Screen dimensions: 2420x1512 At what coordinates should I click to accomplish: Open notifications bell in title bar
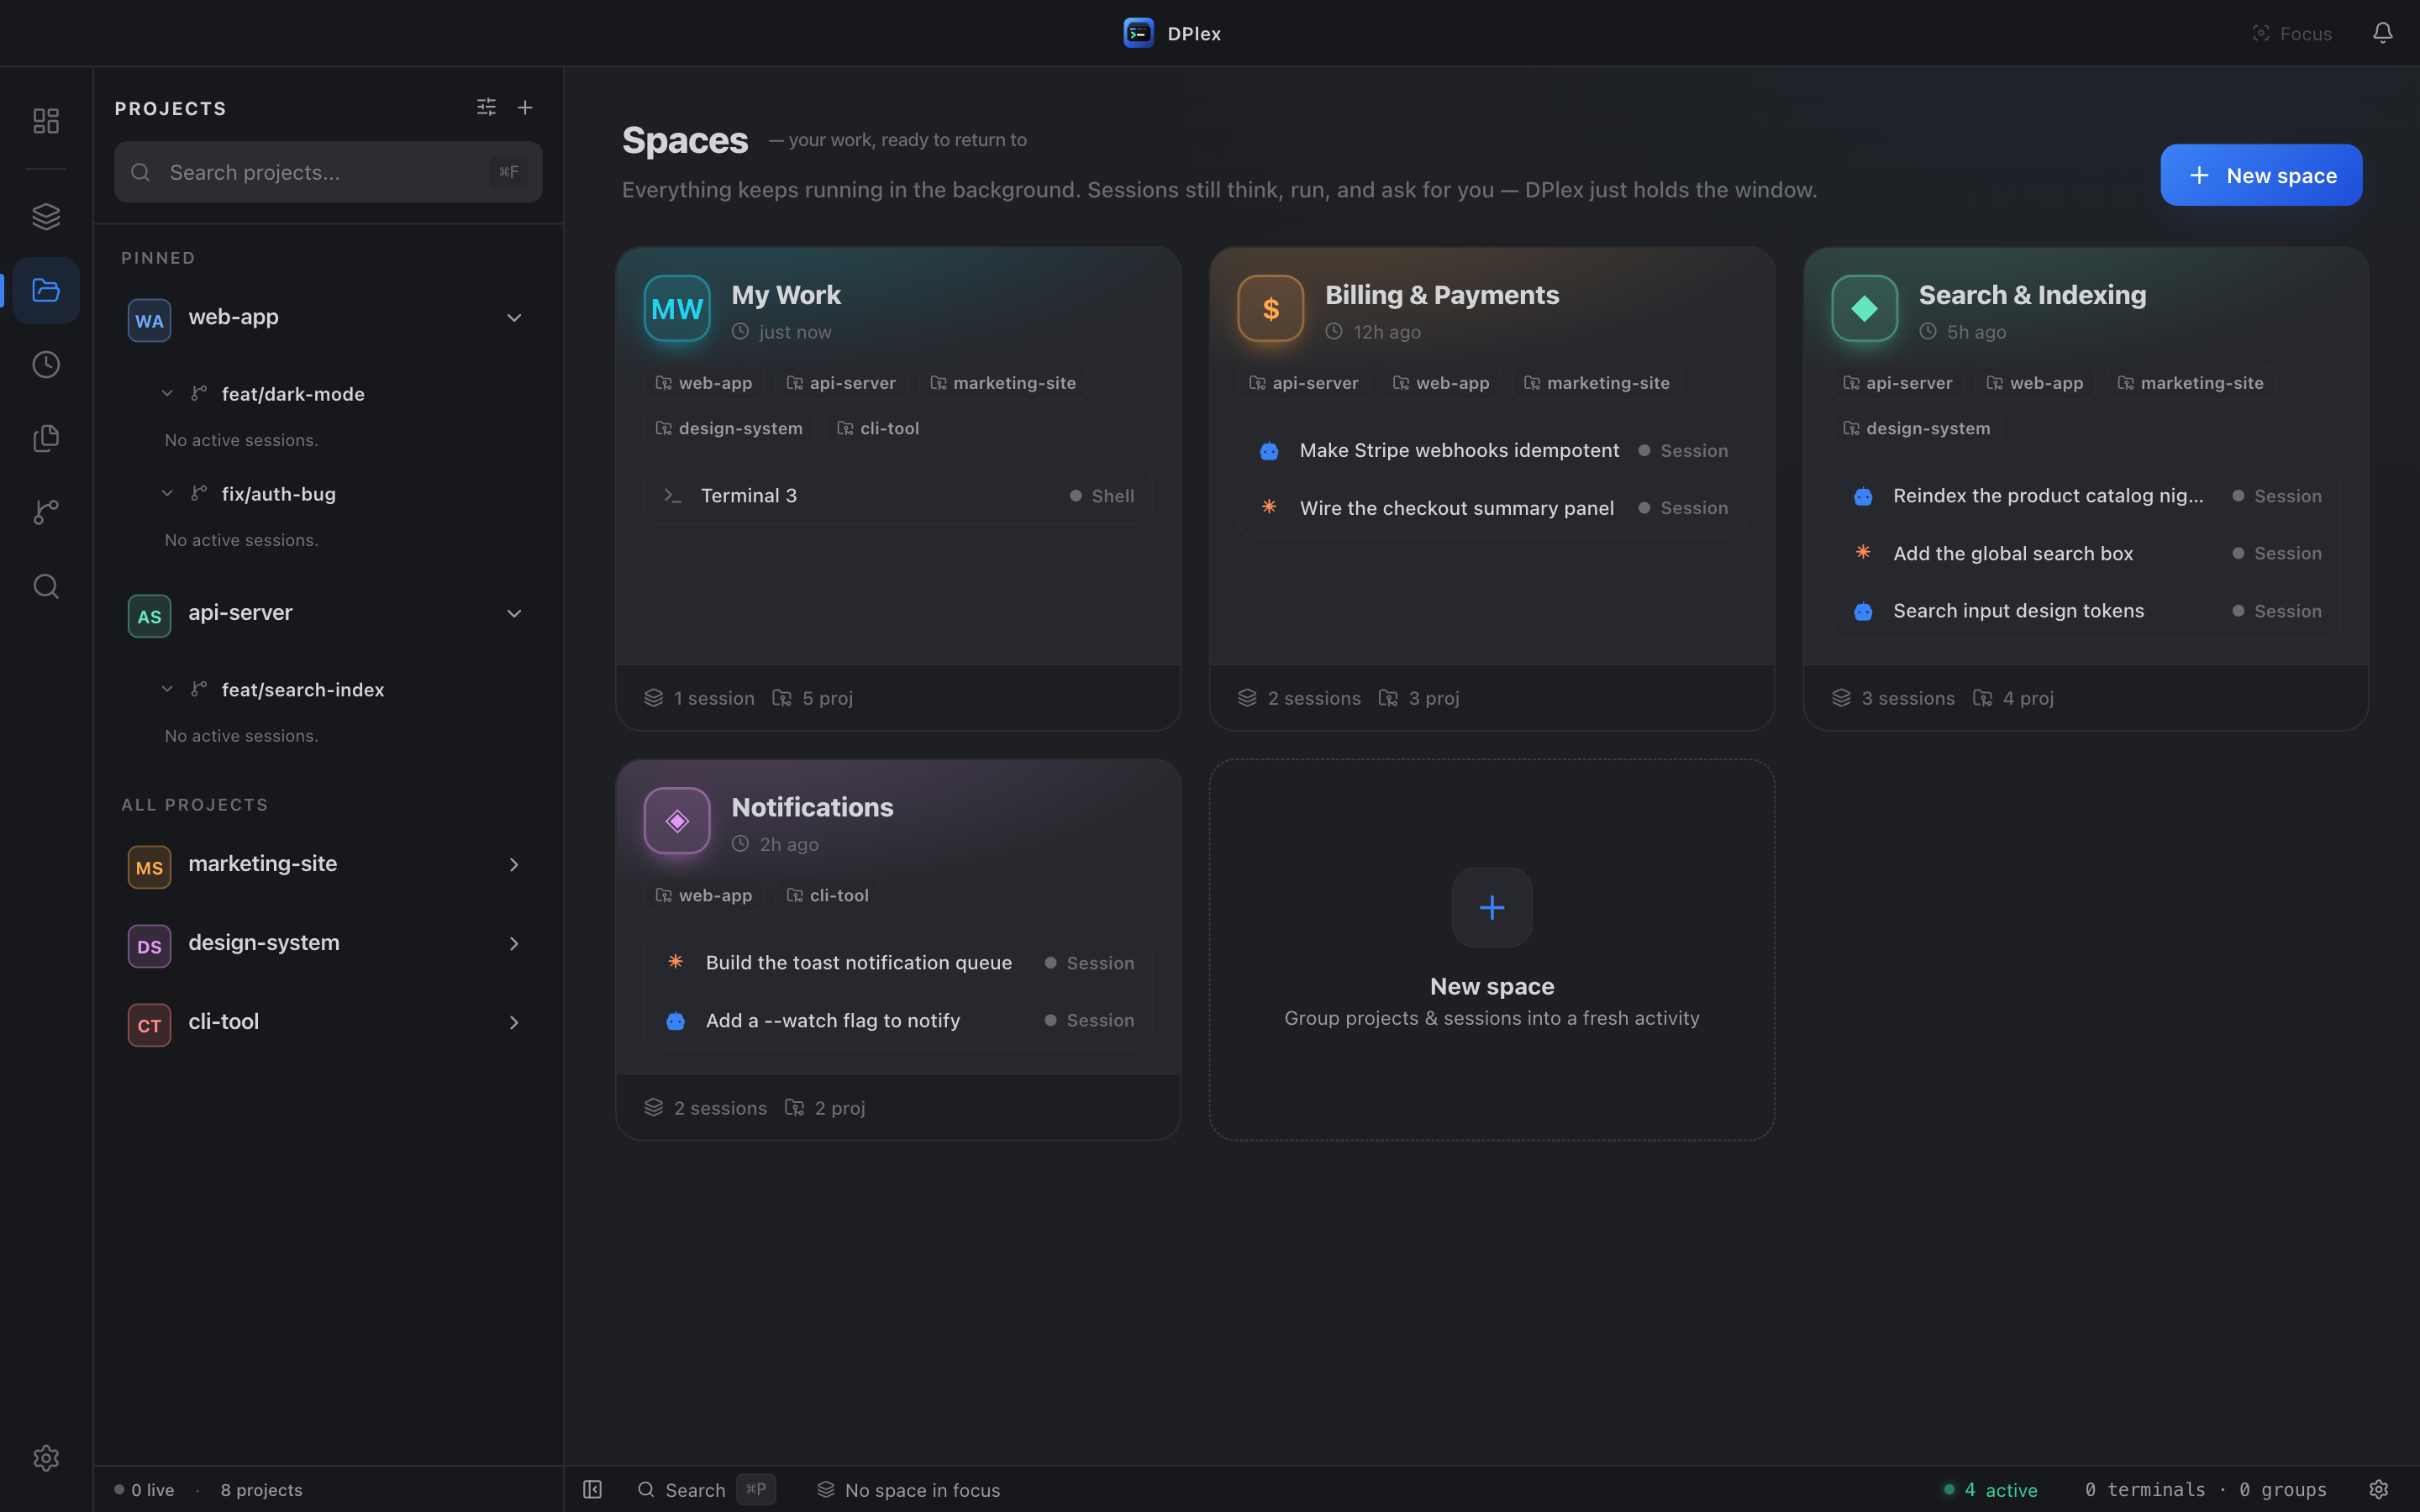[2383, 33]
